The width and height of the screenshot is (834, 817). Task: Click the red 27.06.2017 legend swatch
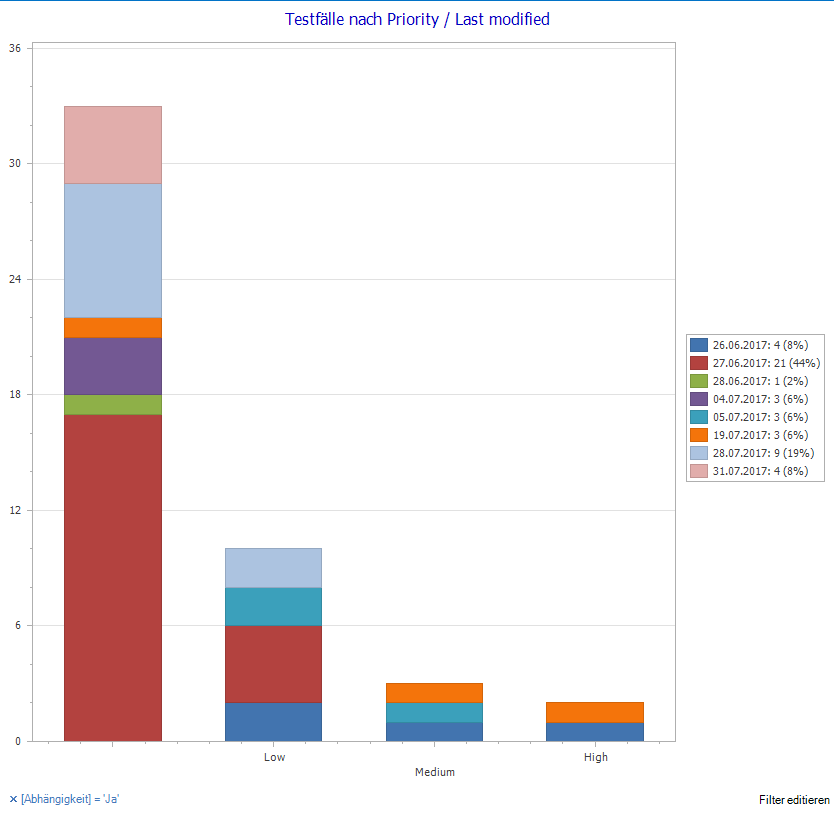700,363
